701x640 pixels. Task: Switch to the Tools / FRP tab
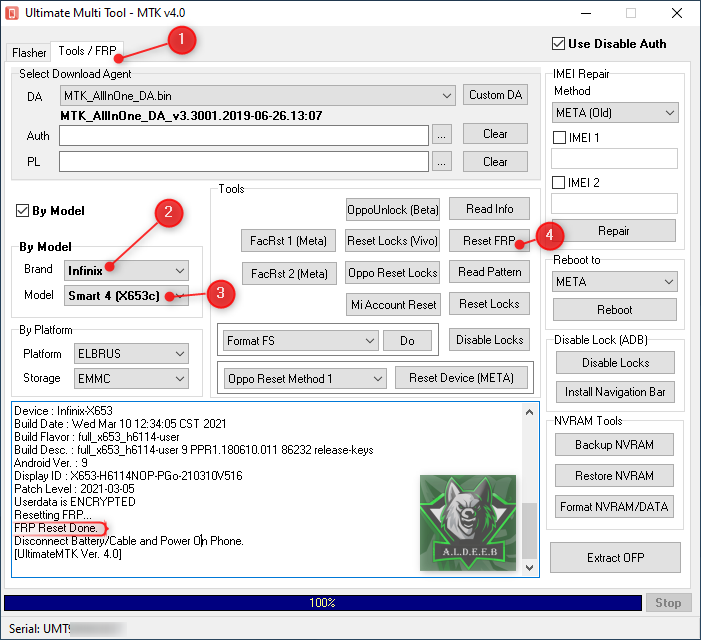[x=87, y=51]
